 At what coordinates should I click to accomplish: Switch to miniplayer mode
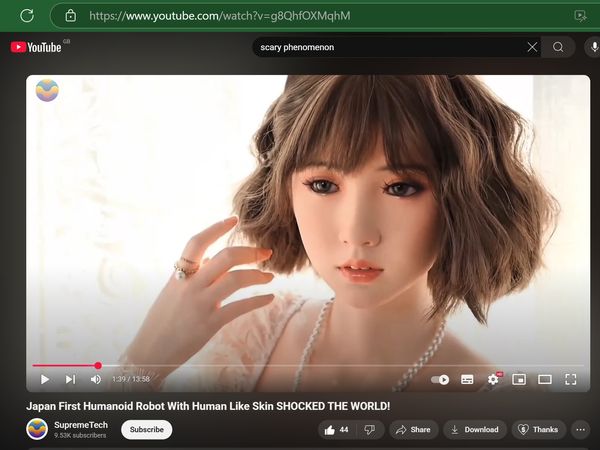[x=519, y=379]
